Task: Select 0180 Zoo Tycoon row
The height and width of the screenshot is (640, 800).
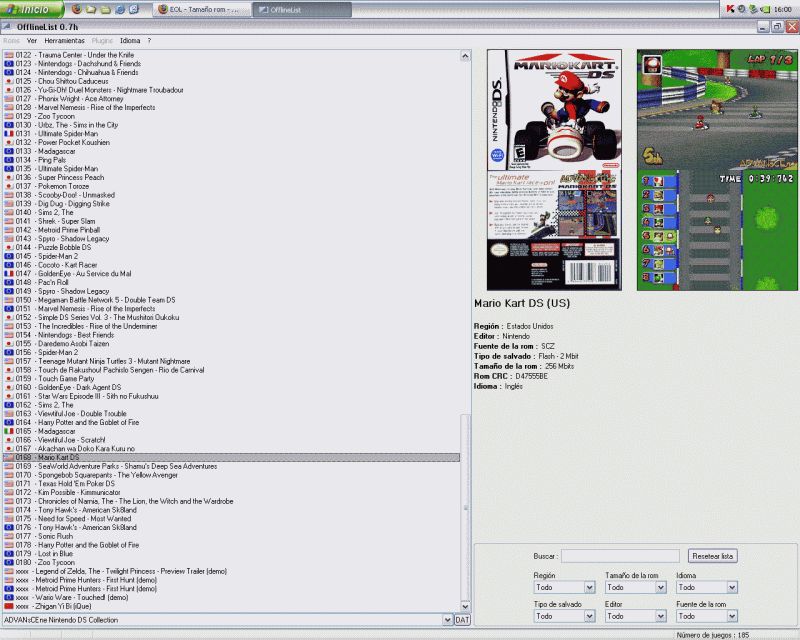Action: click(231, 562)
